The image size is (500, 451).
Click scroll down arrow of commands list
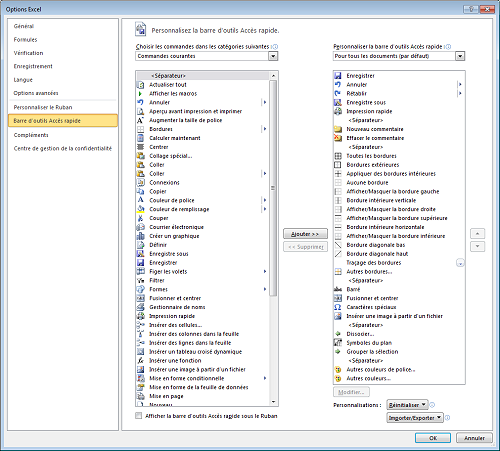(273, 402)
